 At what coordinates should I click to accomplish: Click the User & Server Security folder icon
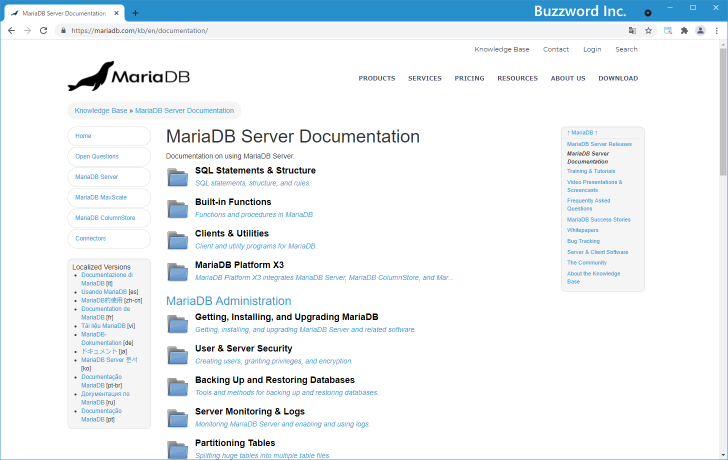178,355
